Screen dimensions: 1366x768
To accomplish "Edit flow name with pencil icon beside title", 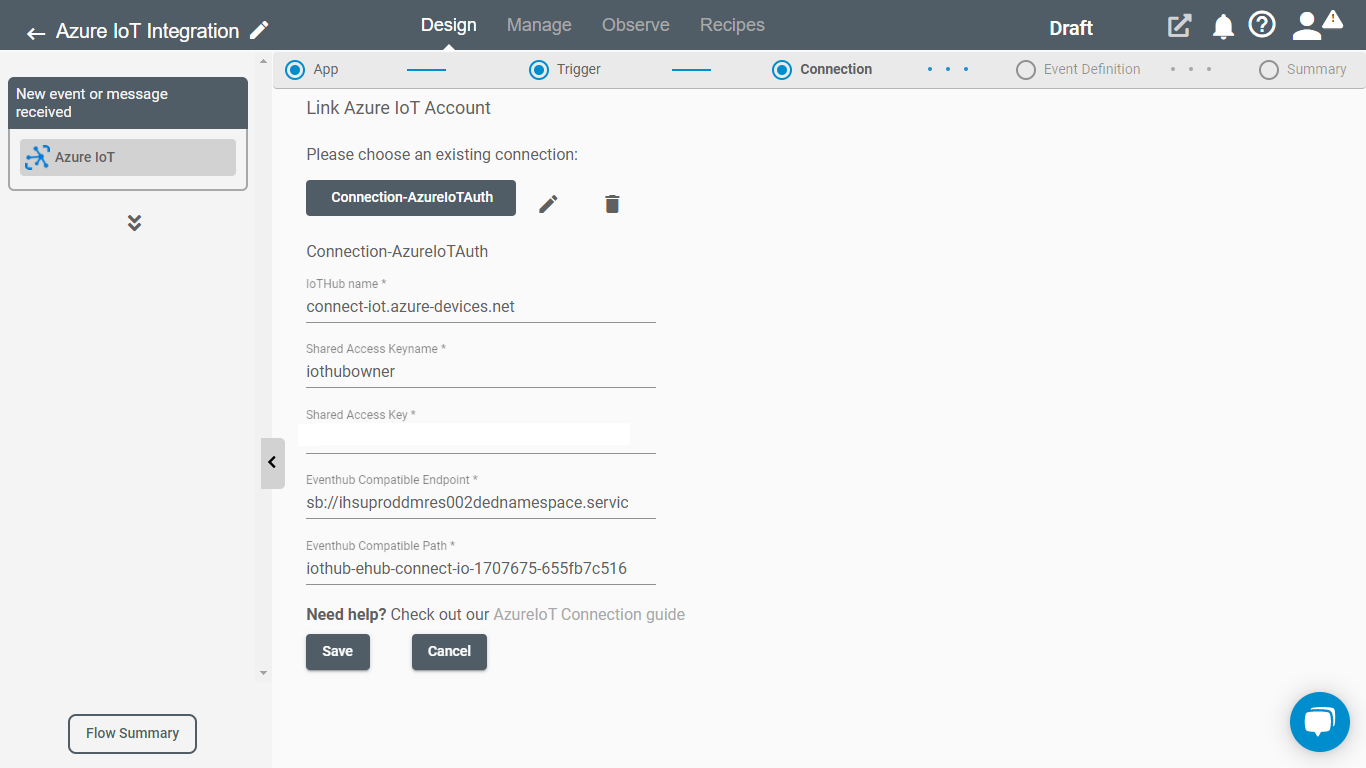I will coord(259,30).
